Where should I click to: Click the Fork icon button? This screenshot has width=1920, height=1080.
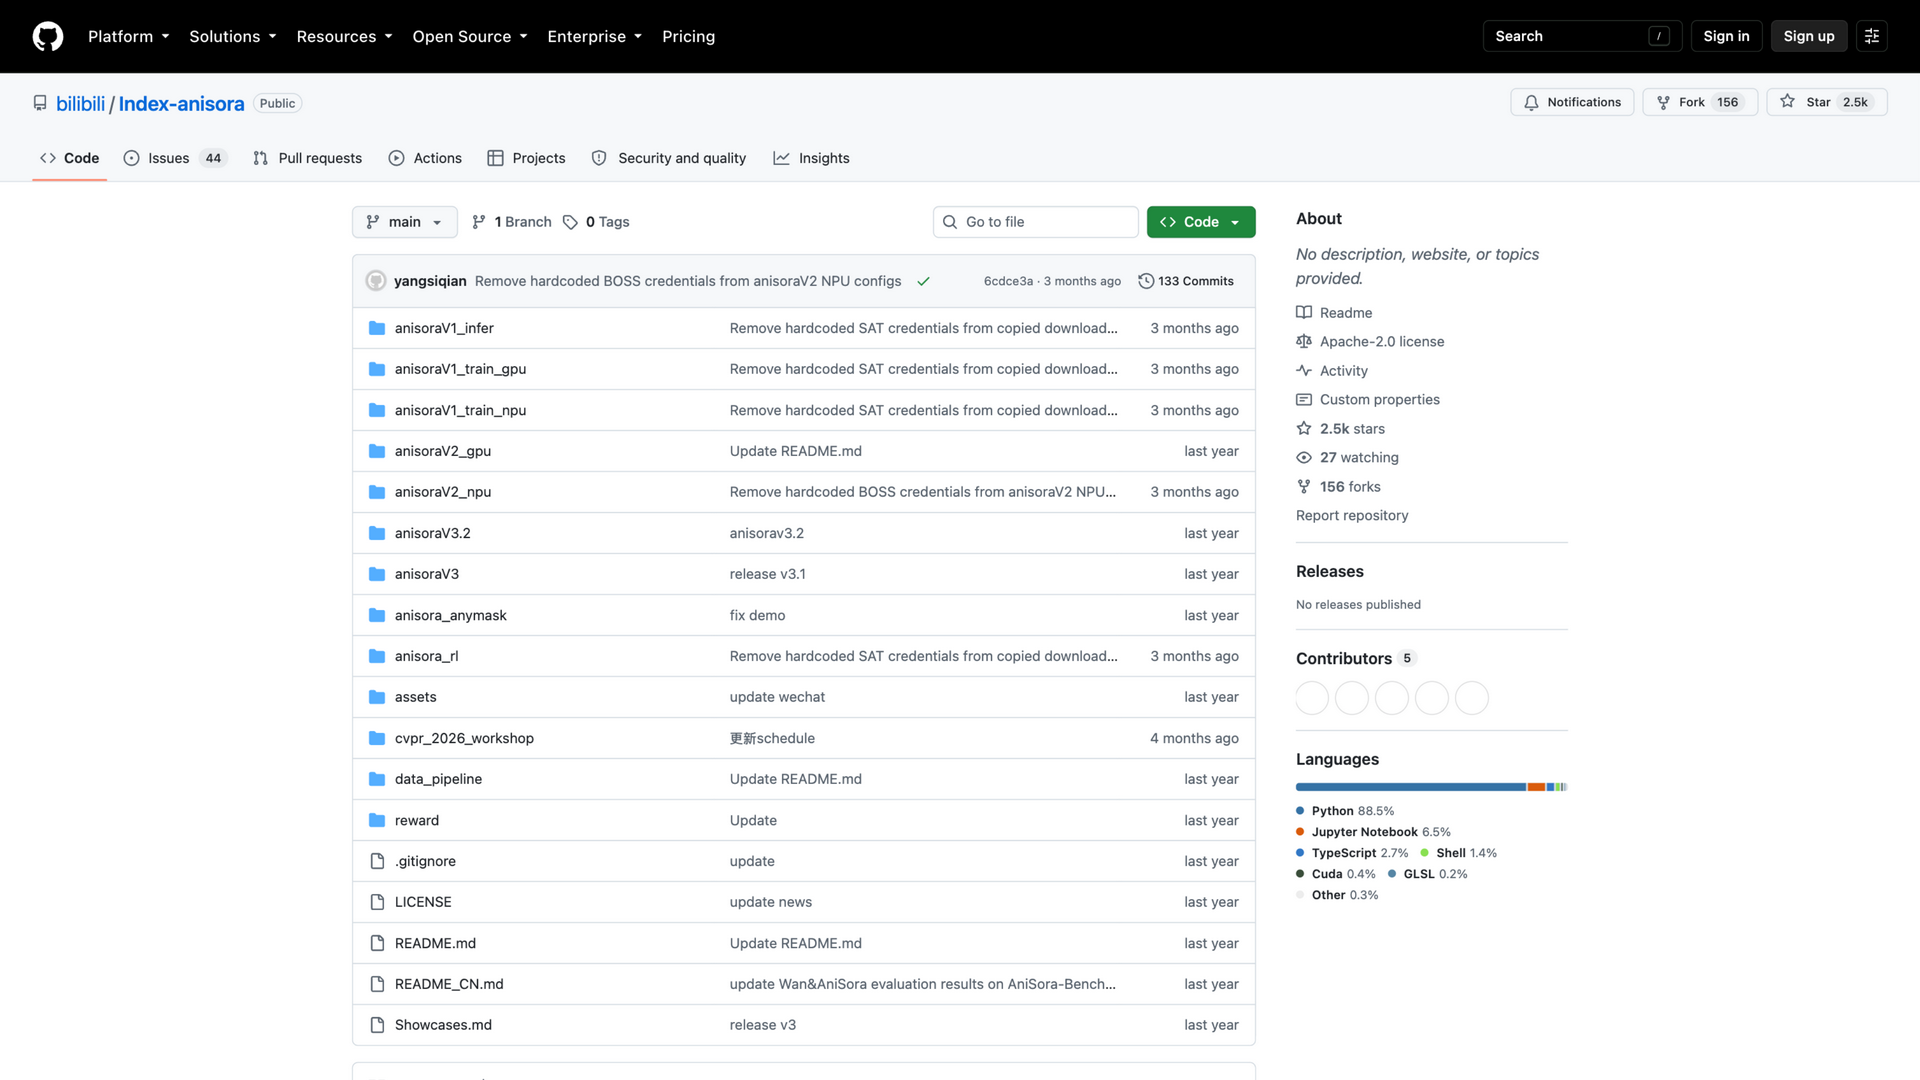click(x=1663, y=102)
